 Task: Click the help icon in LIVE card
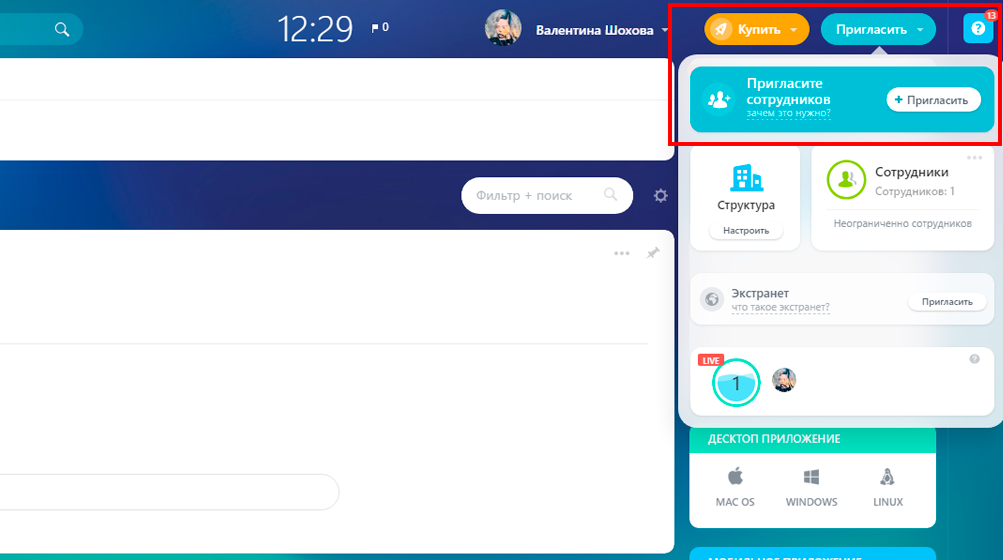tap(974, 359)
